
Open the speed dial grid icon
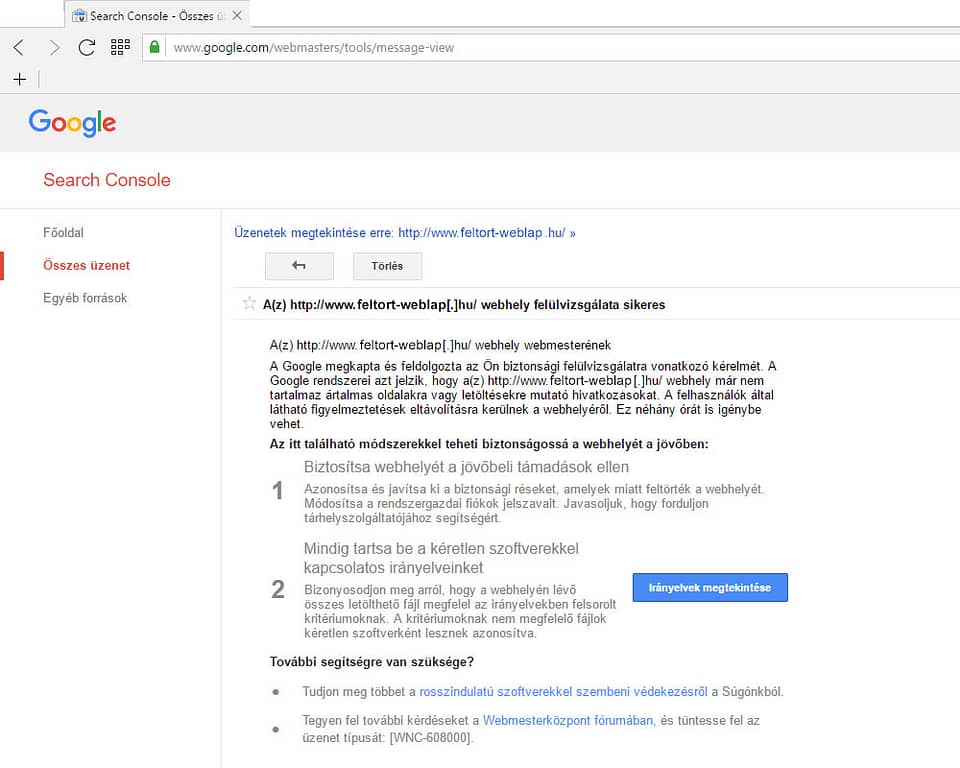[120, 47]
